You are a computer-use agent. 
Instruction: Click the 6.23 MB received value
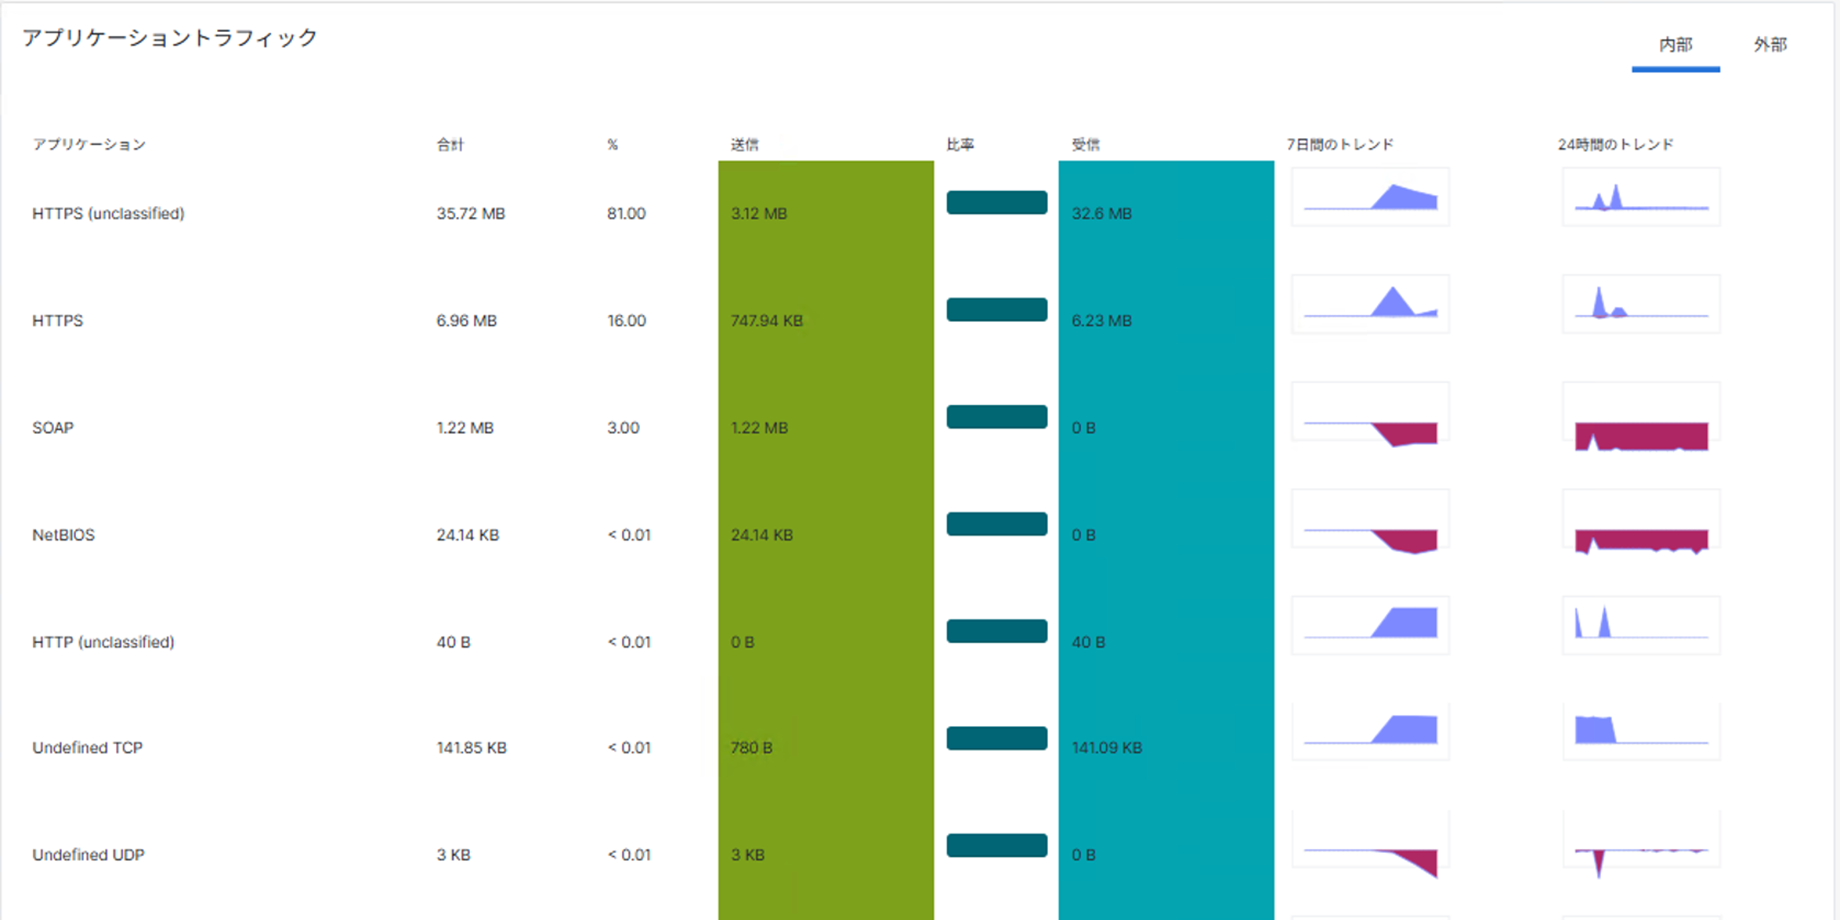[x=1101, y=321]
